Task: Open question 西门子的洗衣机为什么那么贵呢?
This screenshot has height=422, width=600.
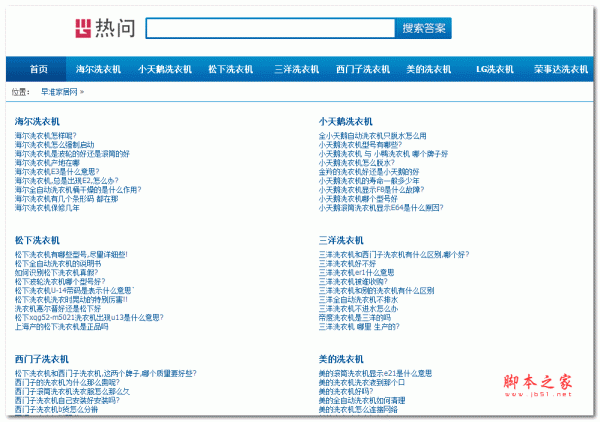Action: click(x=67, y=382)
